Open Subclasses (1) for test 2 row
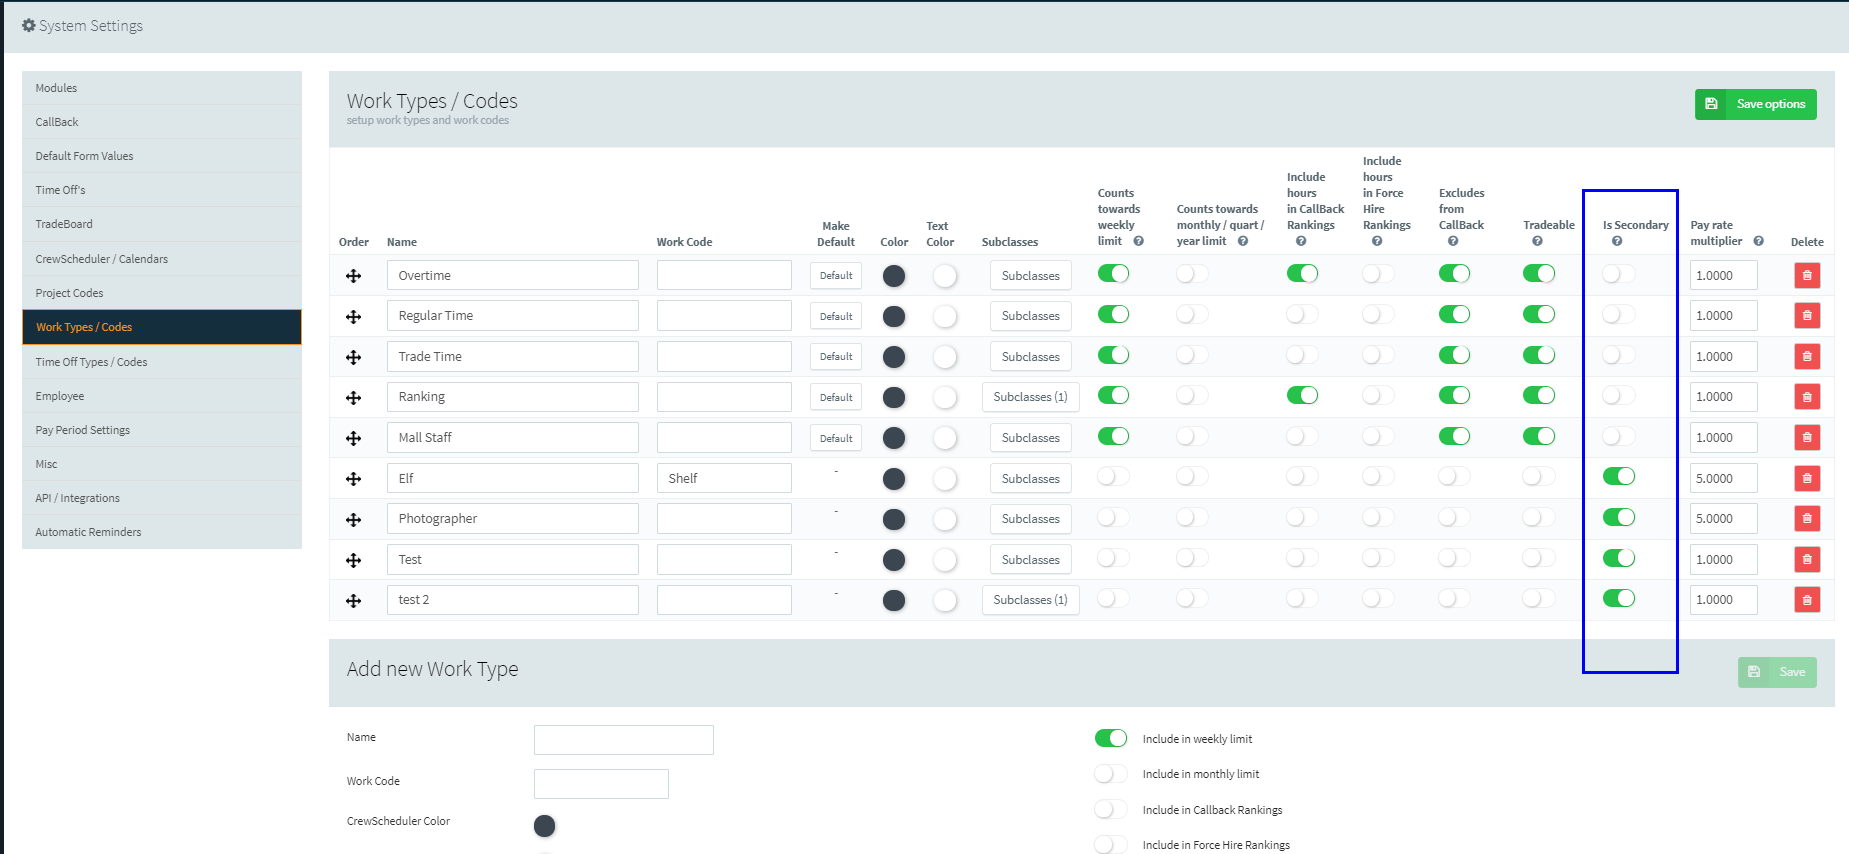The height and width of the screenshot is (854, 1849). 1030,600
